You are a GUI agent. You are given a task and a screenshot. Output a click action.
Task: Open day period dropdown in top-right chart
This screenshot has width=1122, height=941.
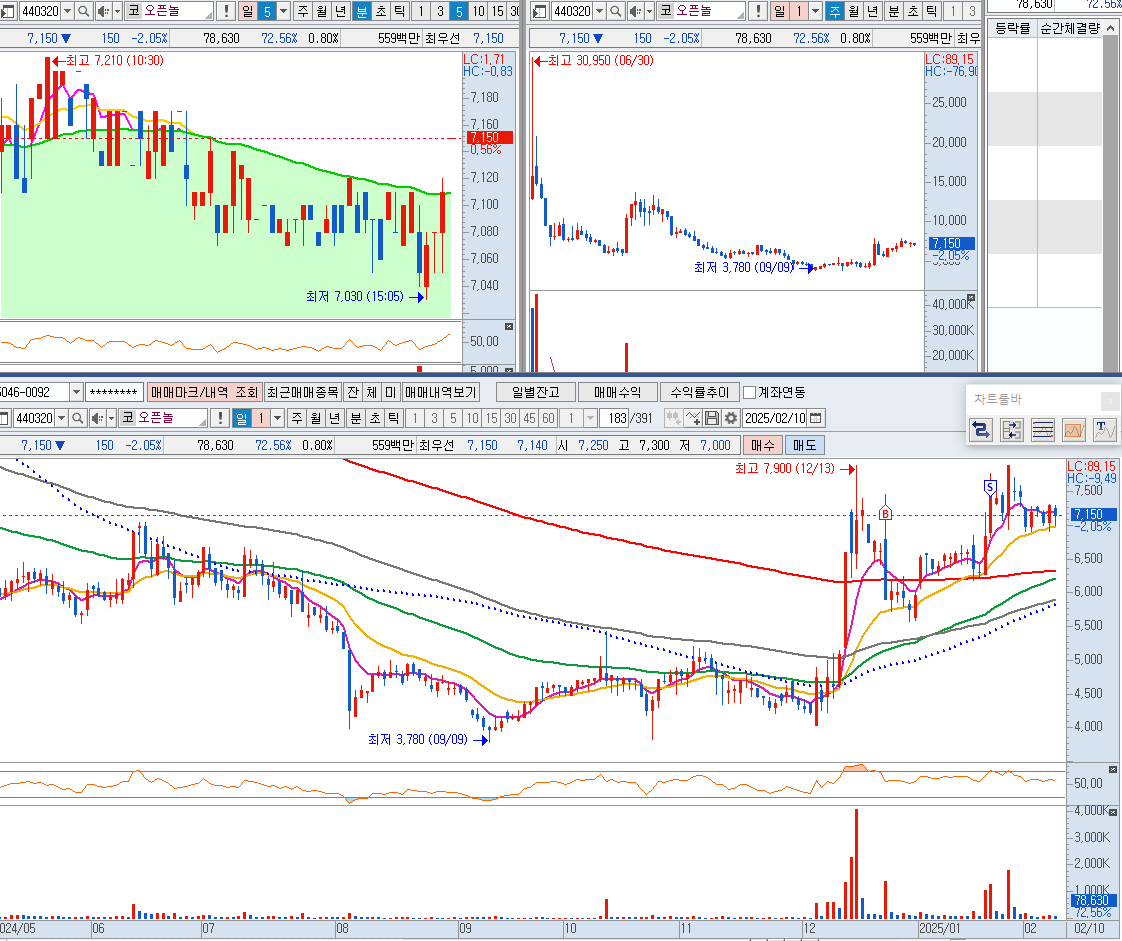click(816, 11)
